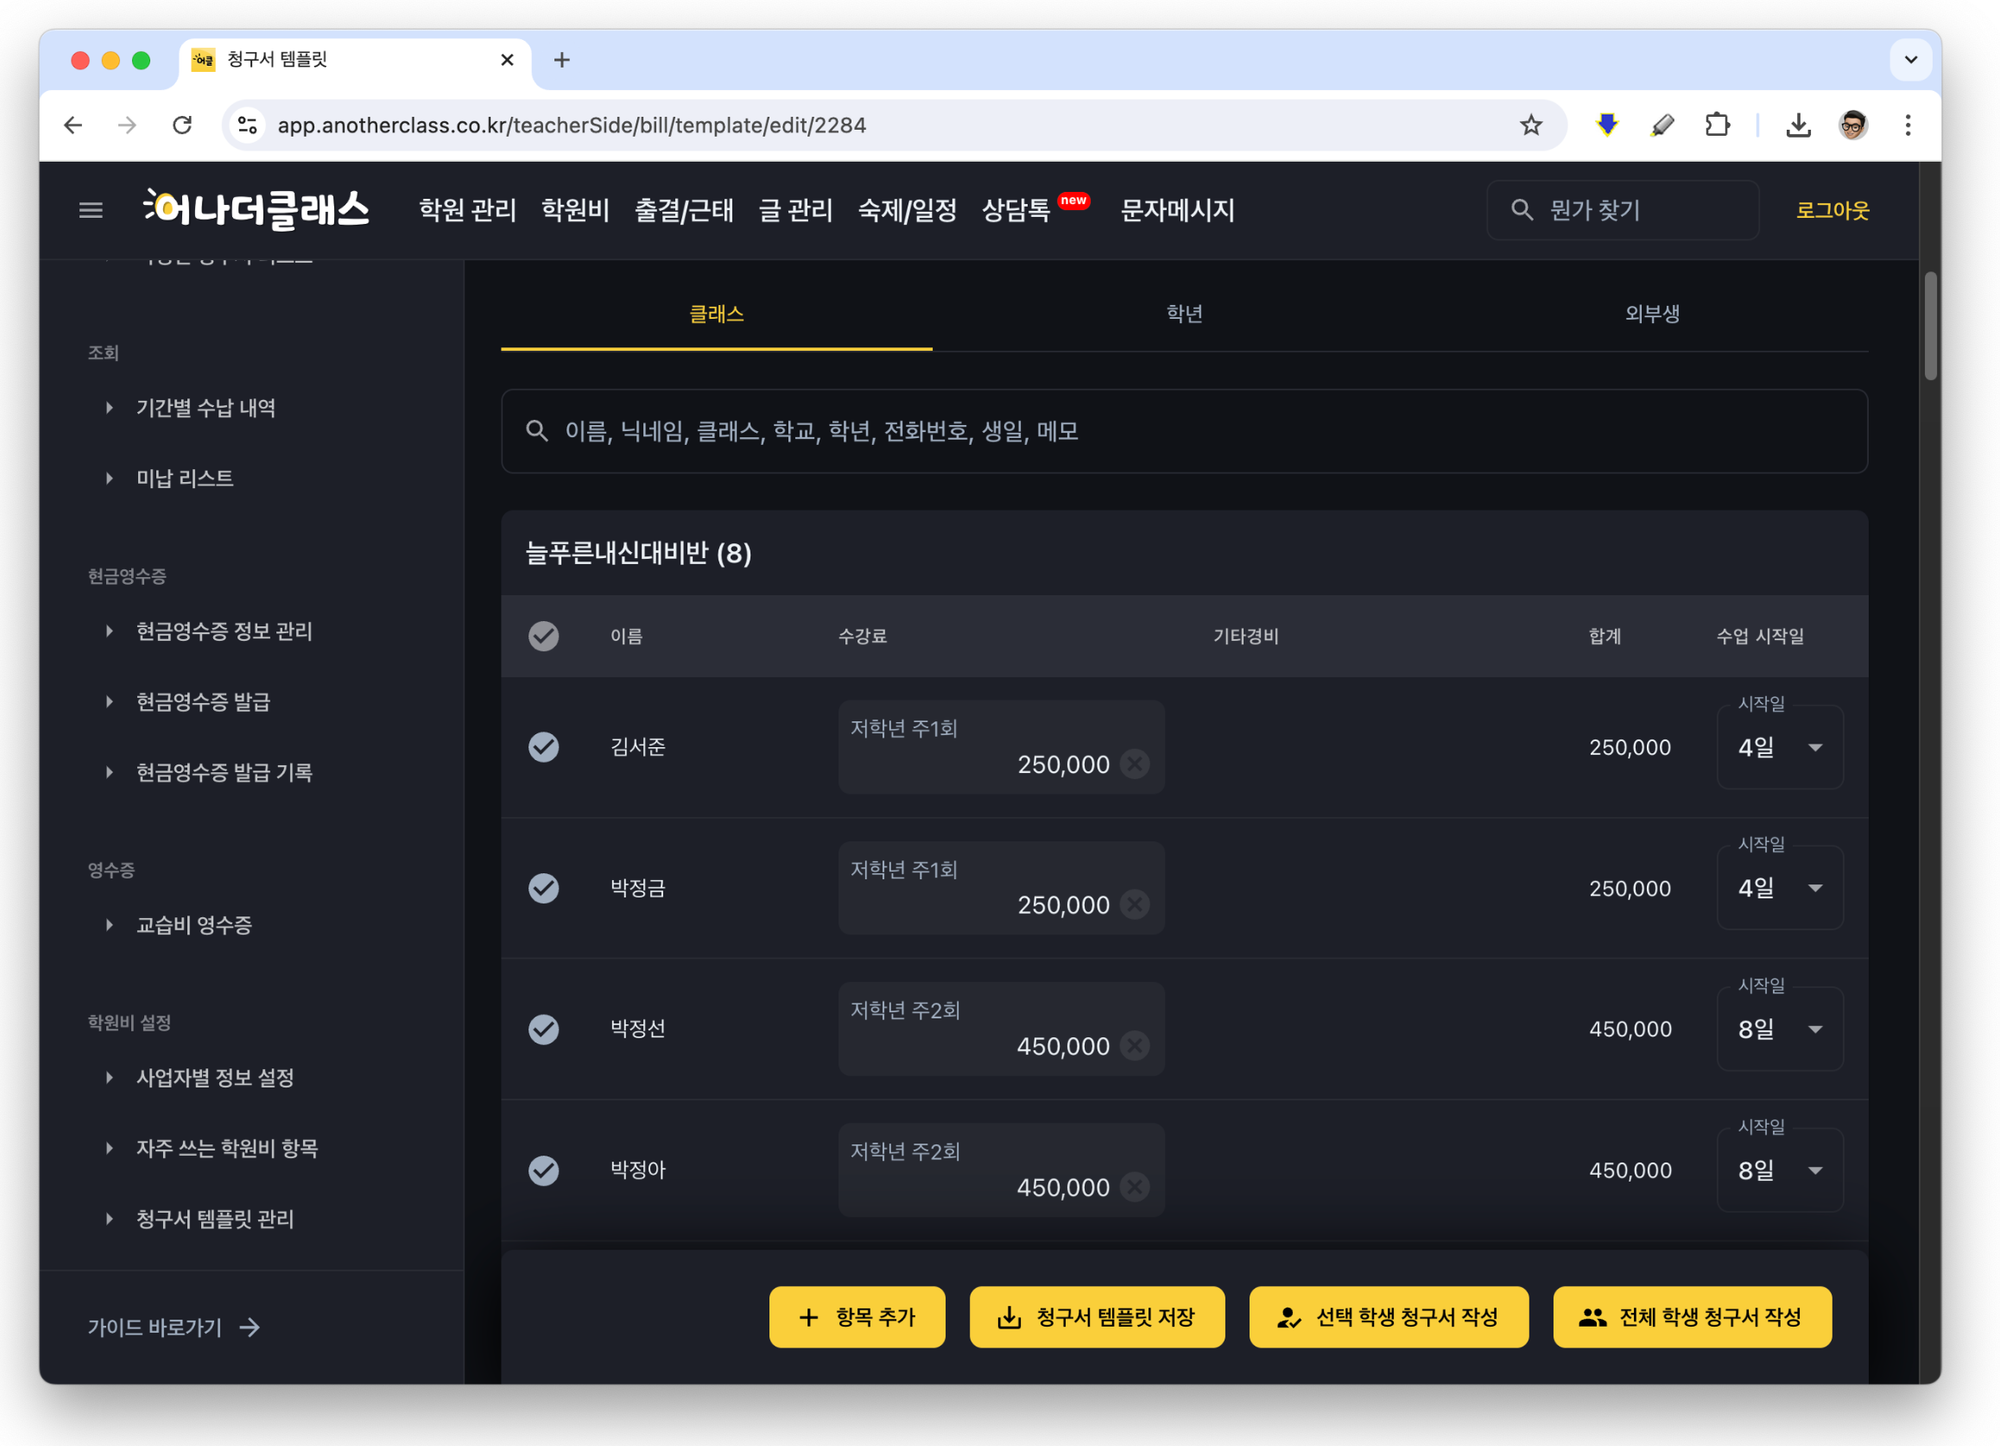The width and height of the screenshot is (2000, 1446).
Task: Open the browser downloads icon
Action: (x=1798, y=125)
